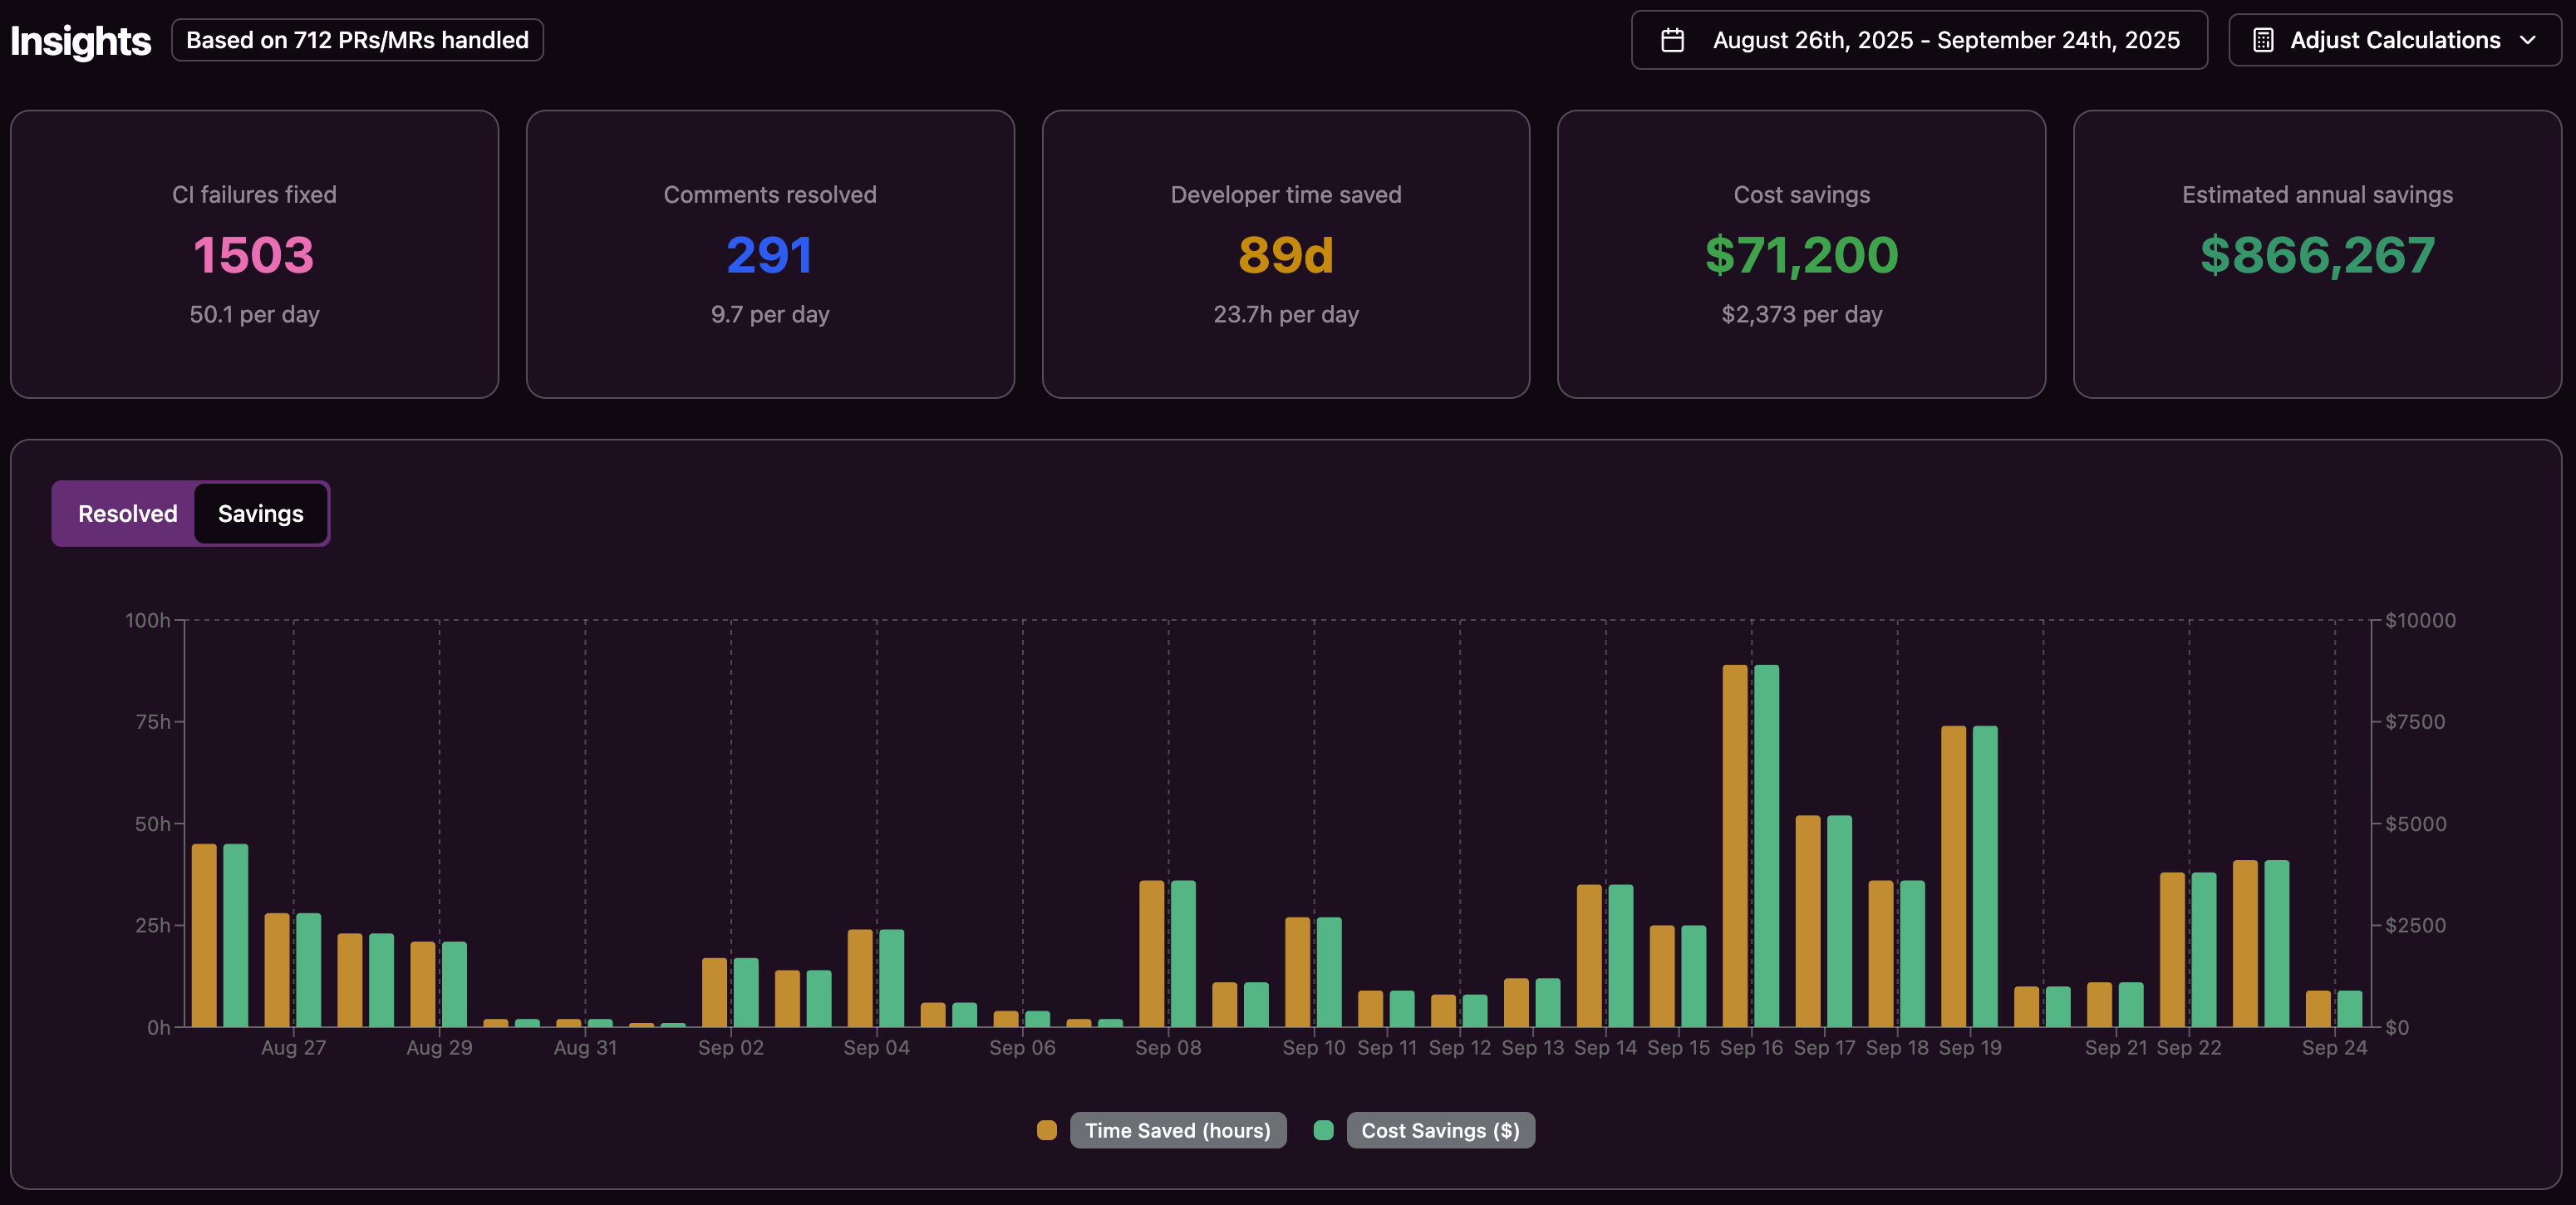2576x1205 pixels.
Task: Click the Insights heading
Action: (80, 41)
